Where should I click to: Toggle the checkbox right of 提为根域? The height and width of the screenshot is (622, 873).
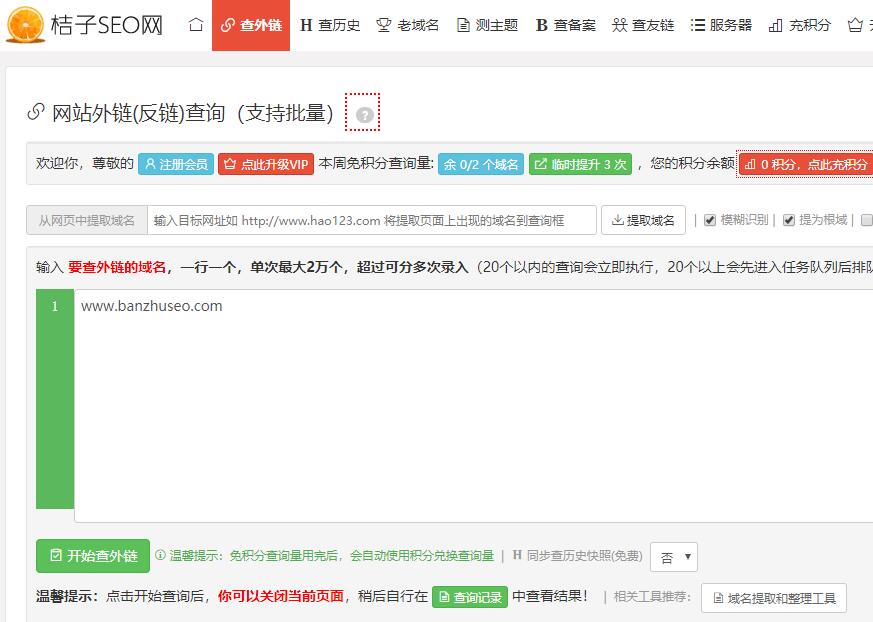point(864,219)
